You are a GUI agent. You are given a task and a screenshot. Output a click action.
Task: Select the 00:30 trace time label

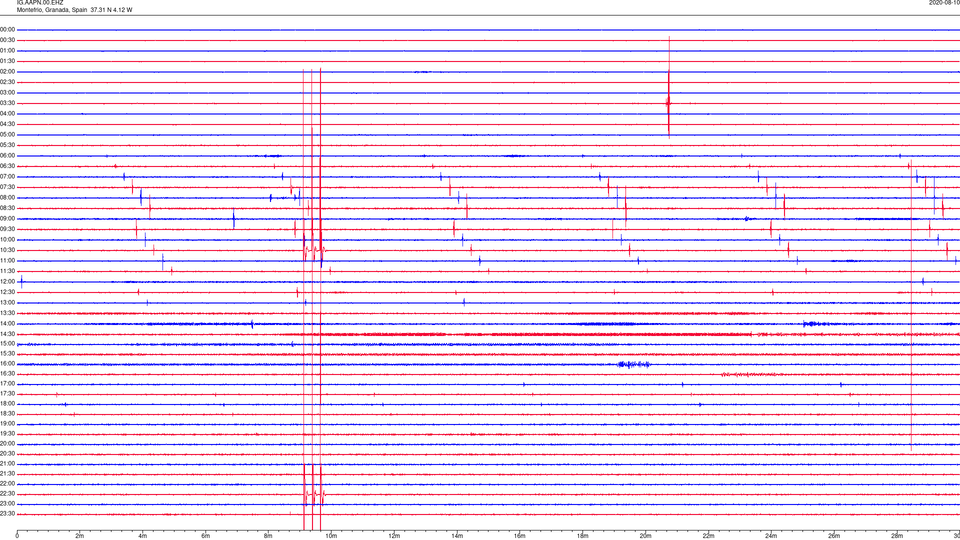pyautogui.click(x=7, y=40)
